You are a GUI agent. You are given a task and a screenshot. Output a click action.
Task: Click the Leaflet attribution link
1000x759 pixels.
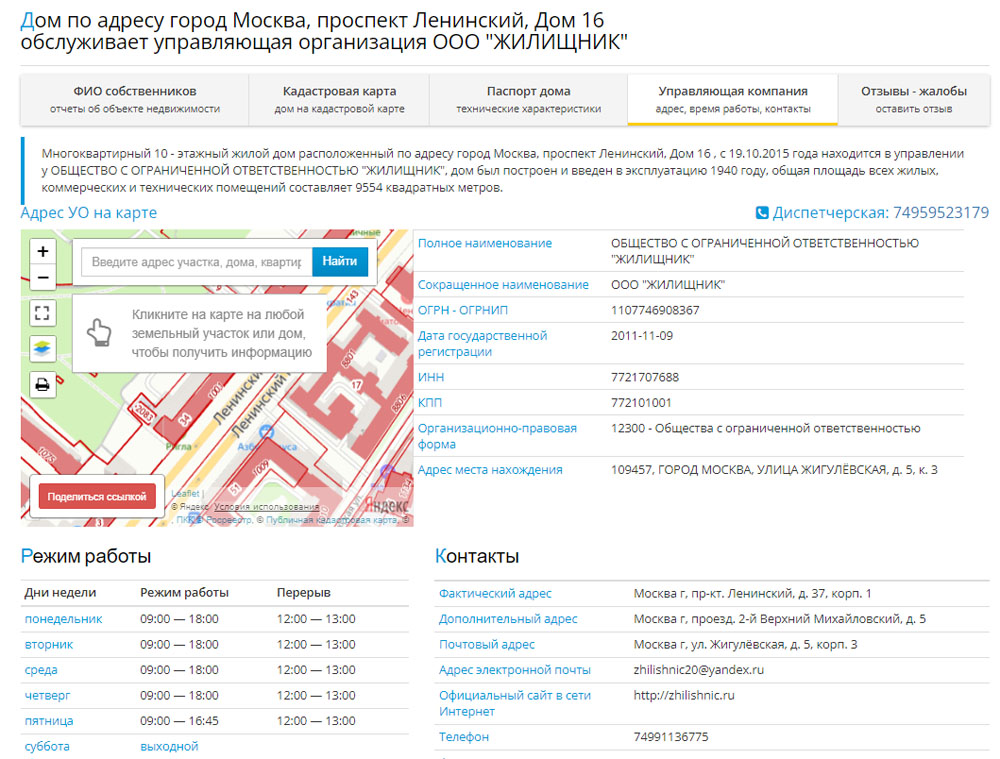pyautogui.click(x=185, y=494)
